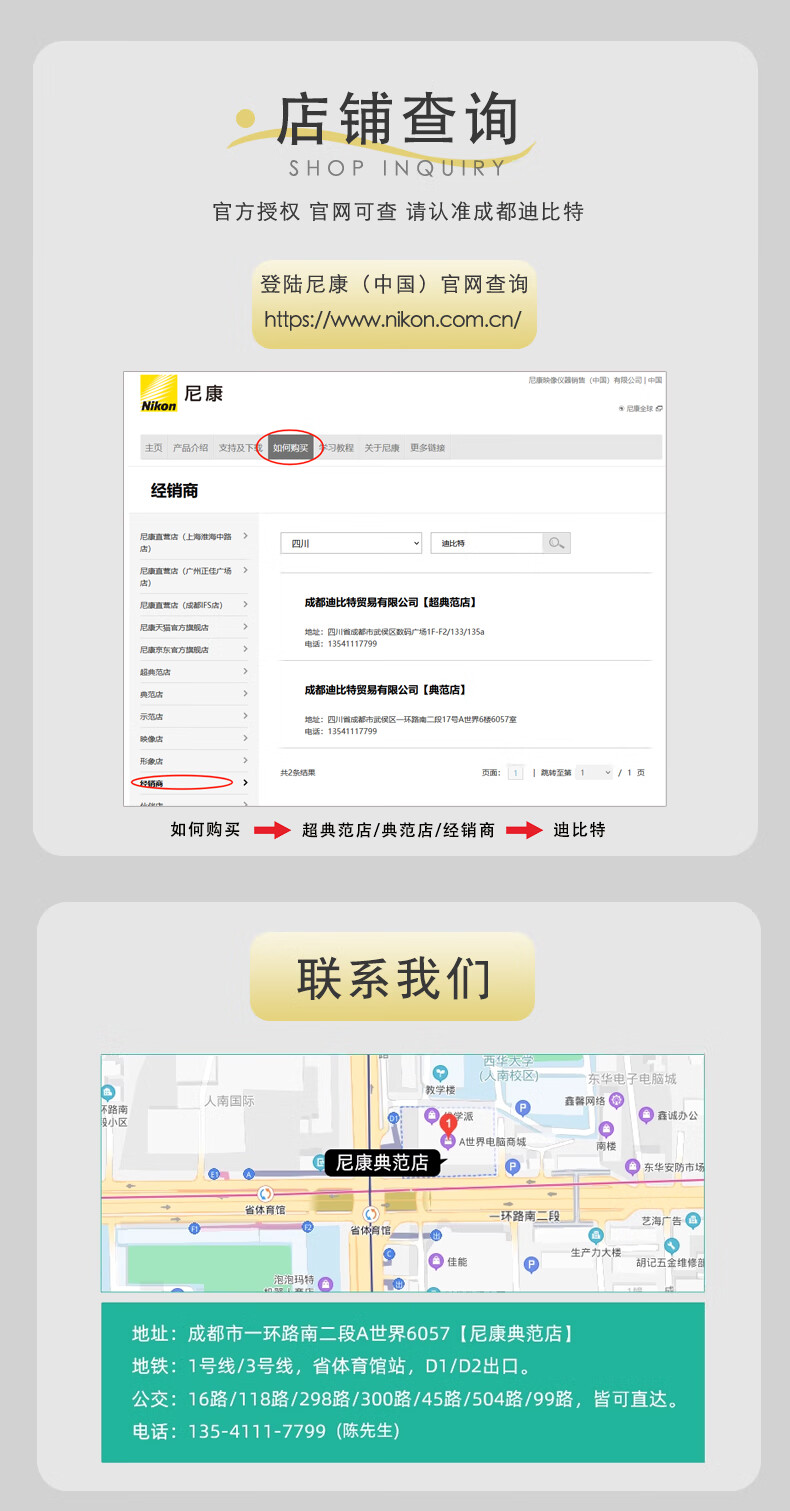Click the 人南国际 map label
Image resolution: width=790 pixels, height=1511 pixels.
(229, 1100)
